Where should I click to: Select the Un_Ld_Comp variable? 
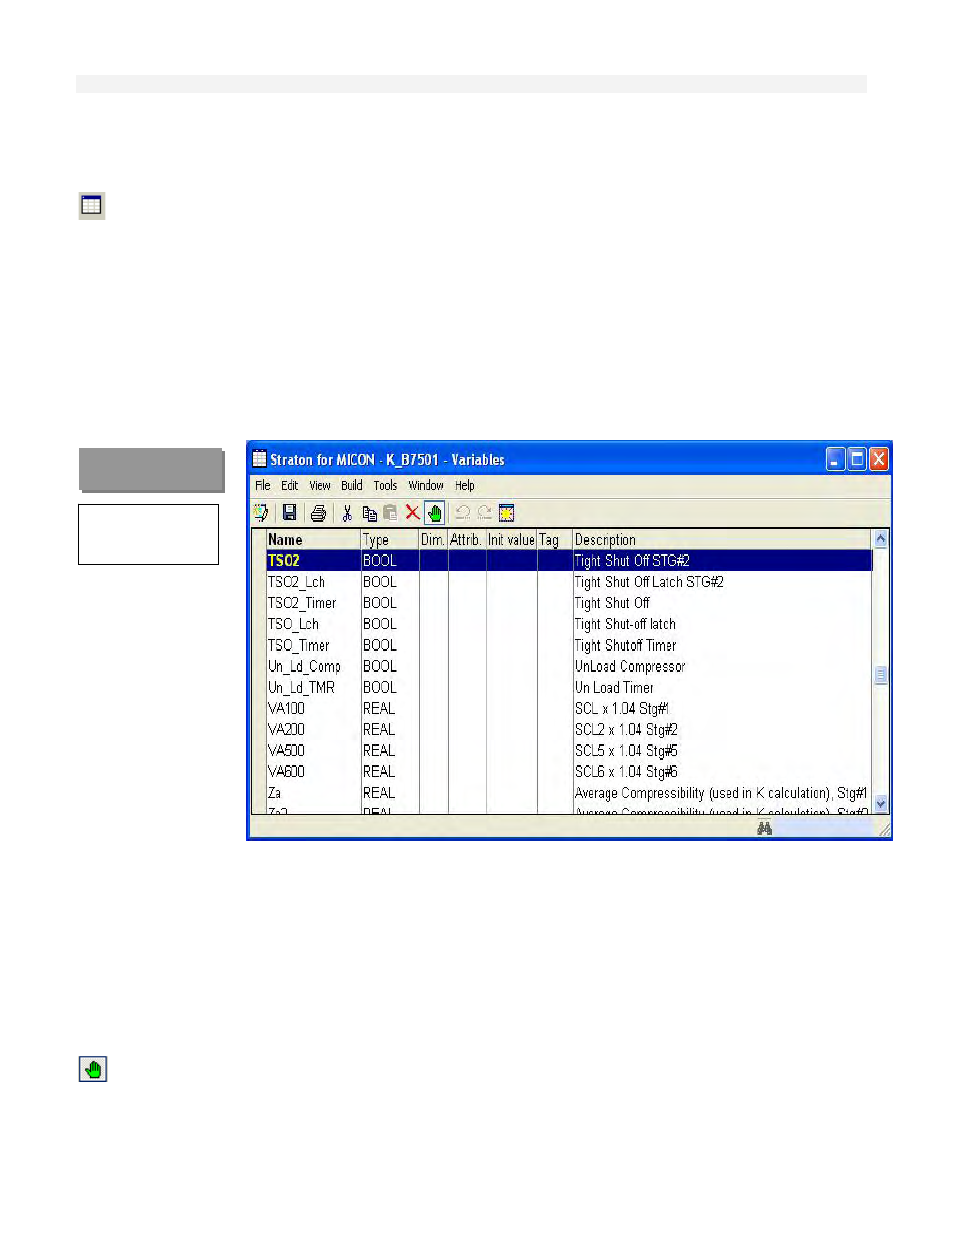coord(304,667)
